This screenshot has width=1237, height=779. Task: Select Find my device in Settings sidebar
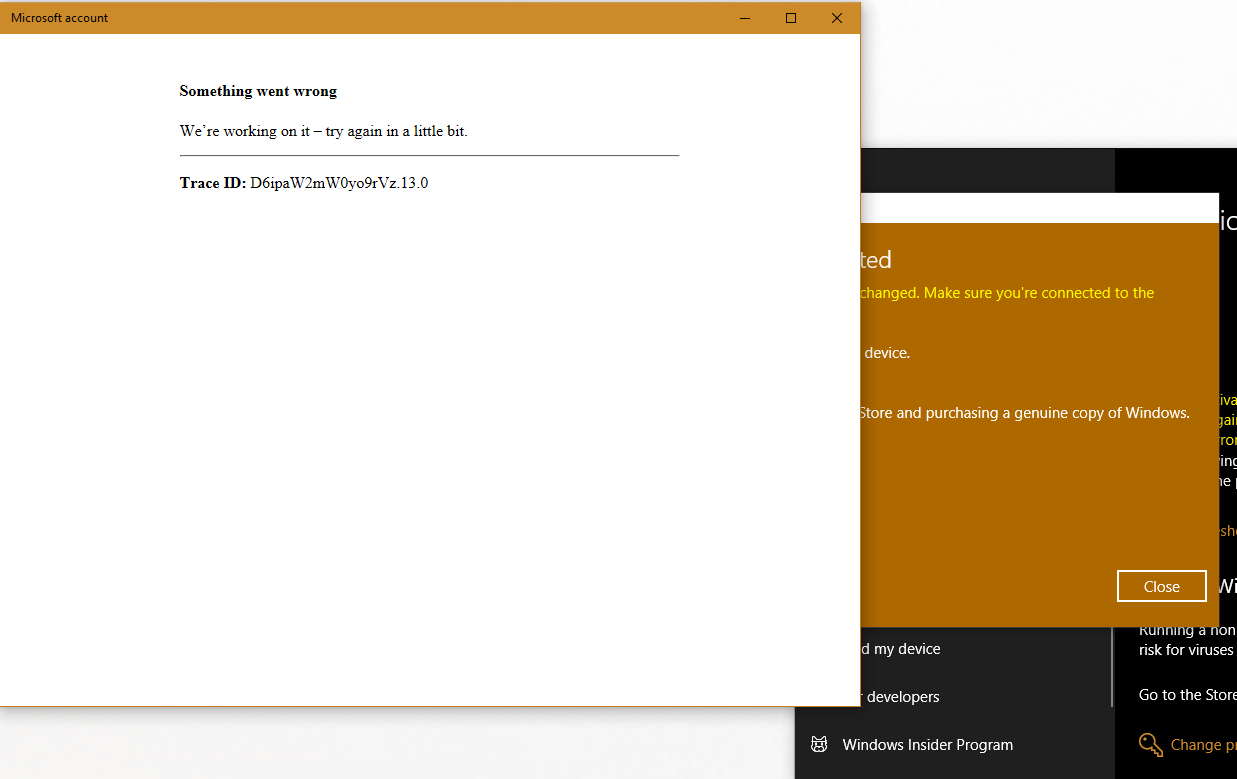901,649
